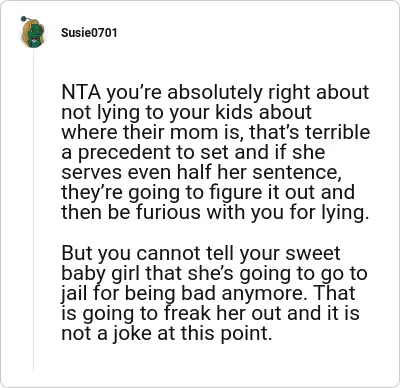
Task: Open the Susie0701 username profile link
Action: 89,33
